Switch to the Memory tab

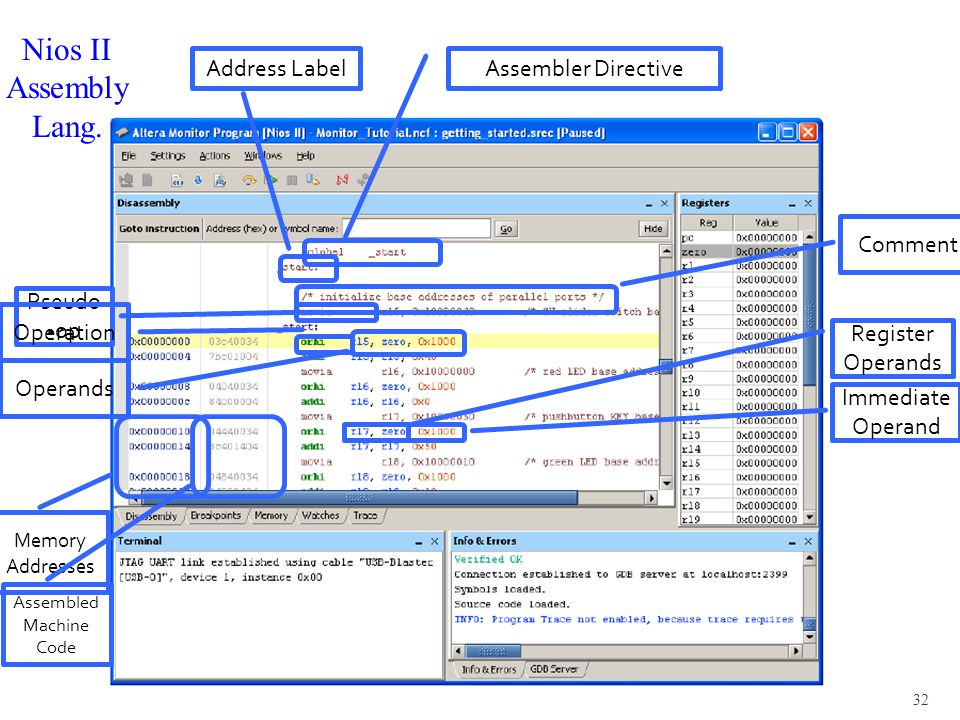(271, 516)
